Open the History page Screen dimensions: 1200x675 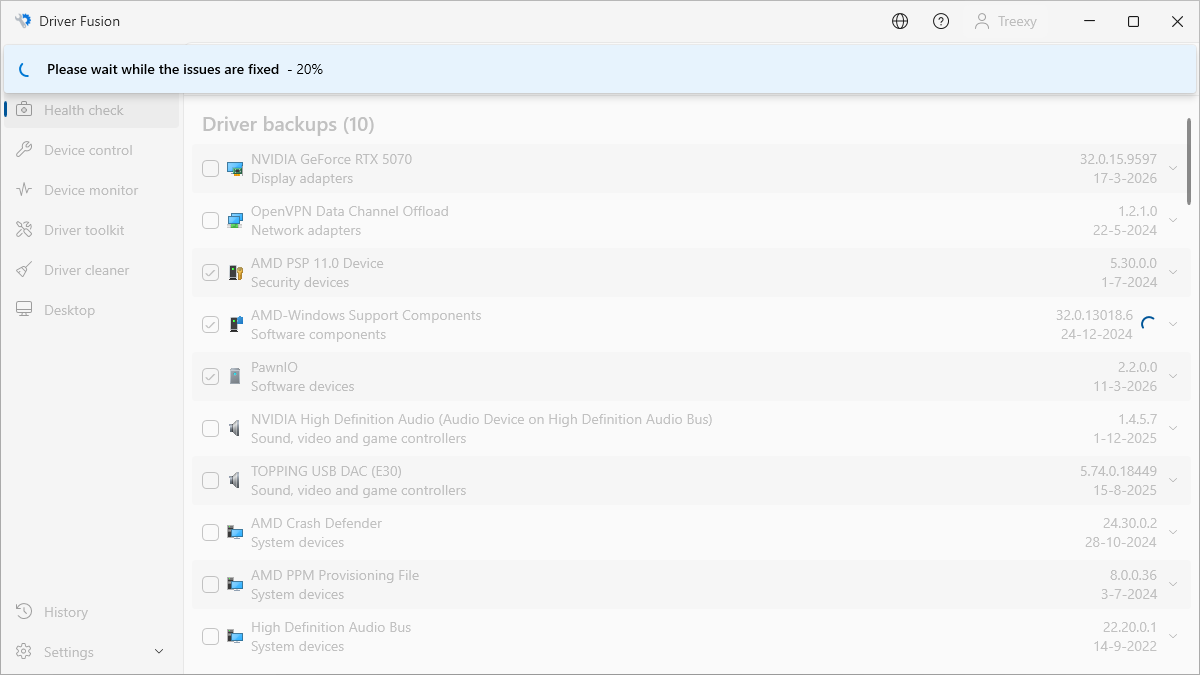pos(66,612)
